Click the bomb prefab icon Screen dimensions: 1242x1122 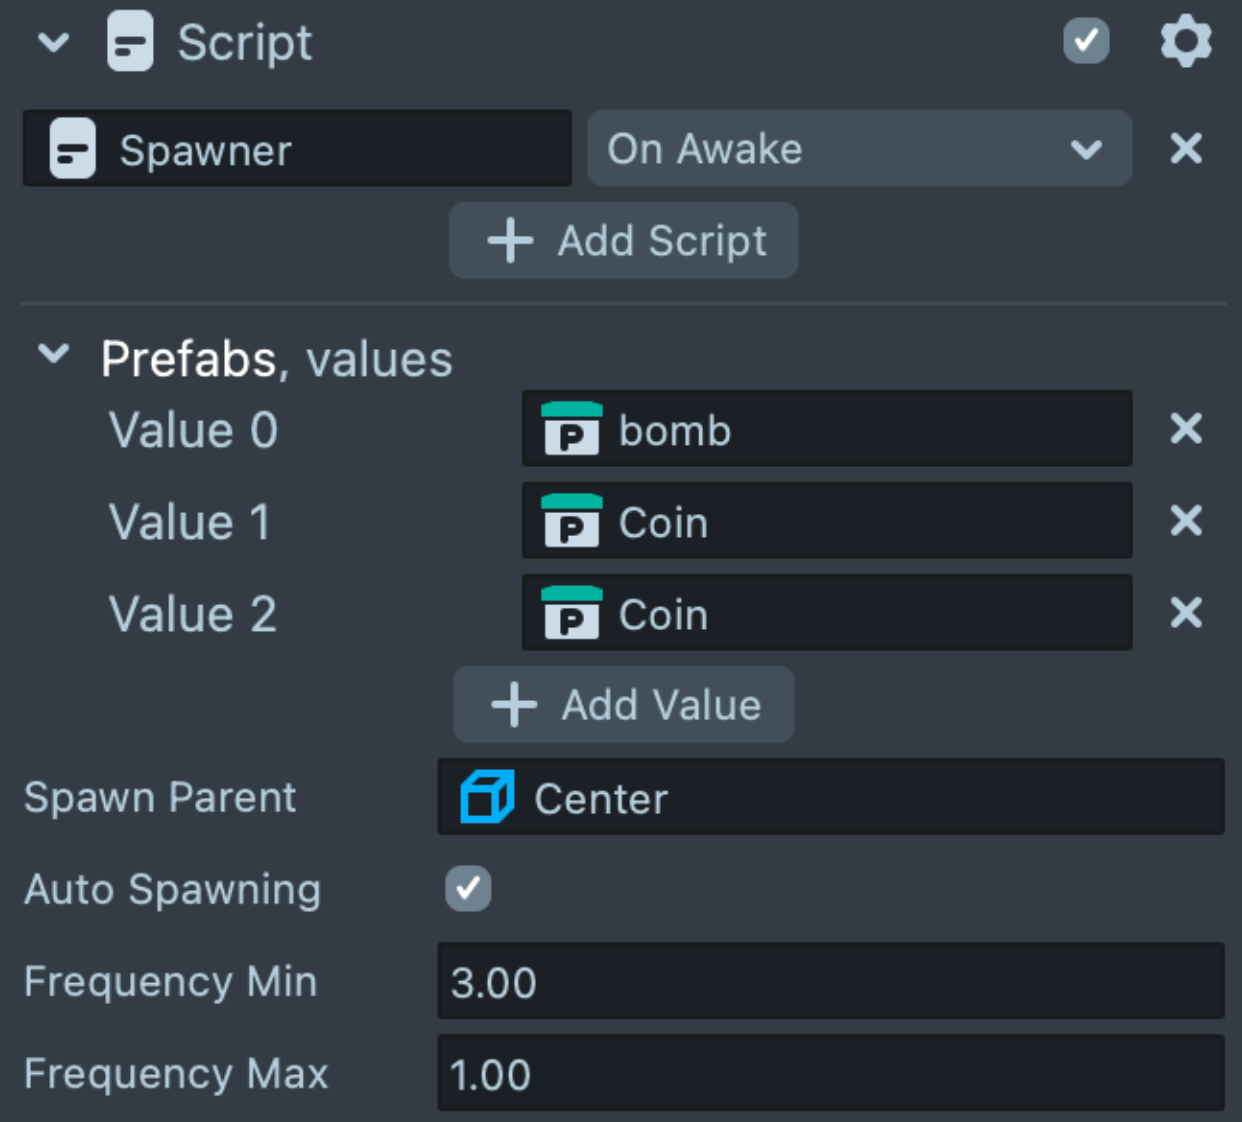[571, 429]
